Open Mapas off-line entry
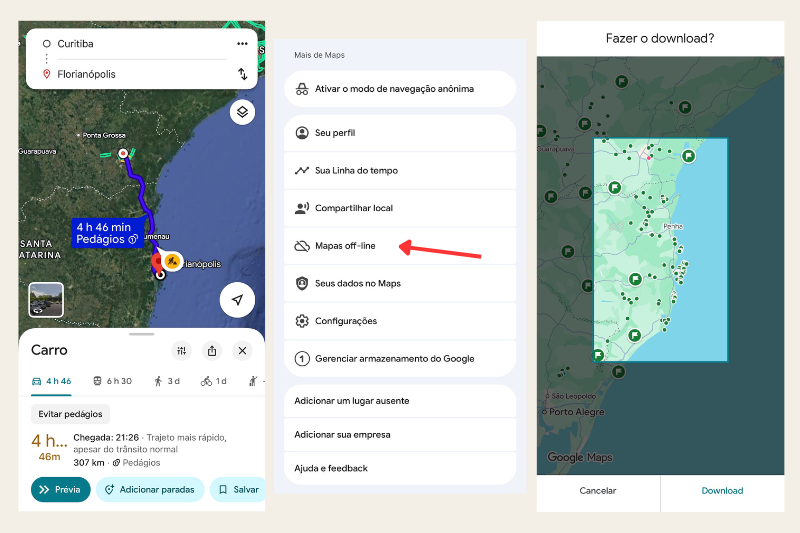The width and height of the screenshot is (800, 533). tap(400, 246)
